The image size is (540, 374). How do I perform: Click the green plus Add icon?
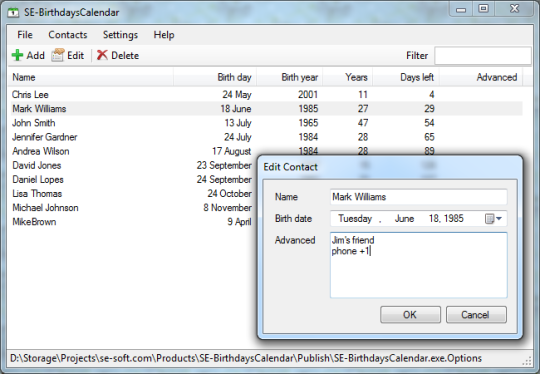[x=17, y=55]
